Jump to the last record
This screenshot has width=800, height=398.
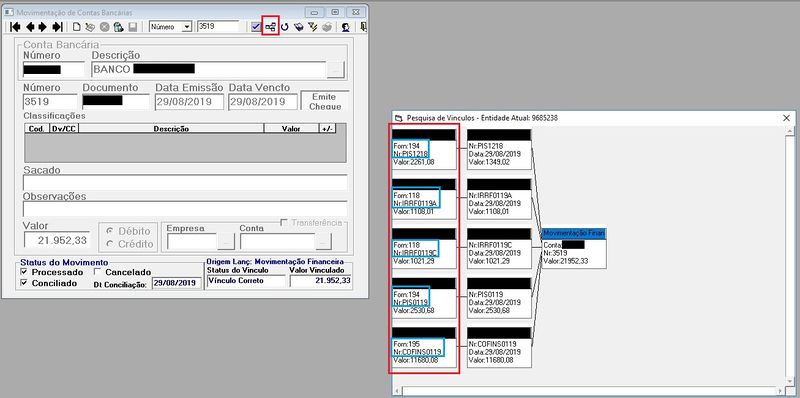click(58, 27)
